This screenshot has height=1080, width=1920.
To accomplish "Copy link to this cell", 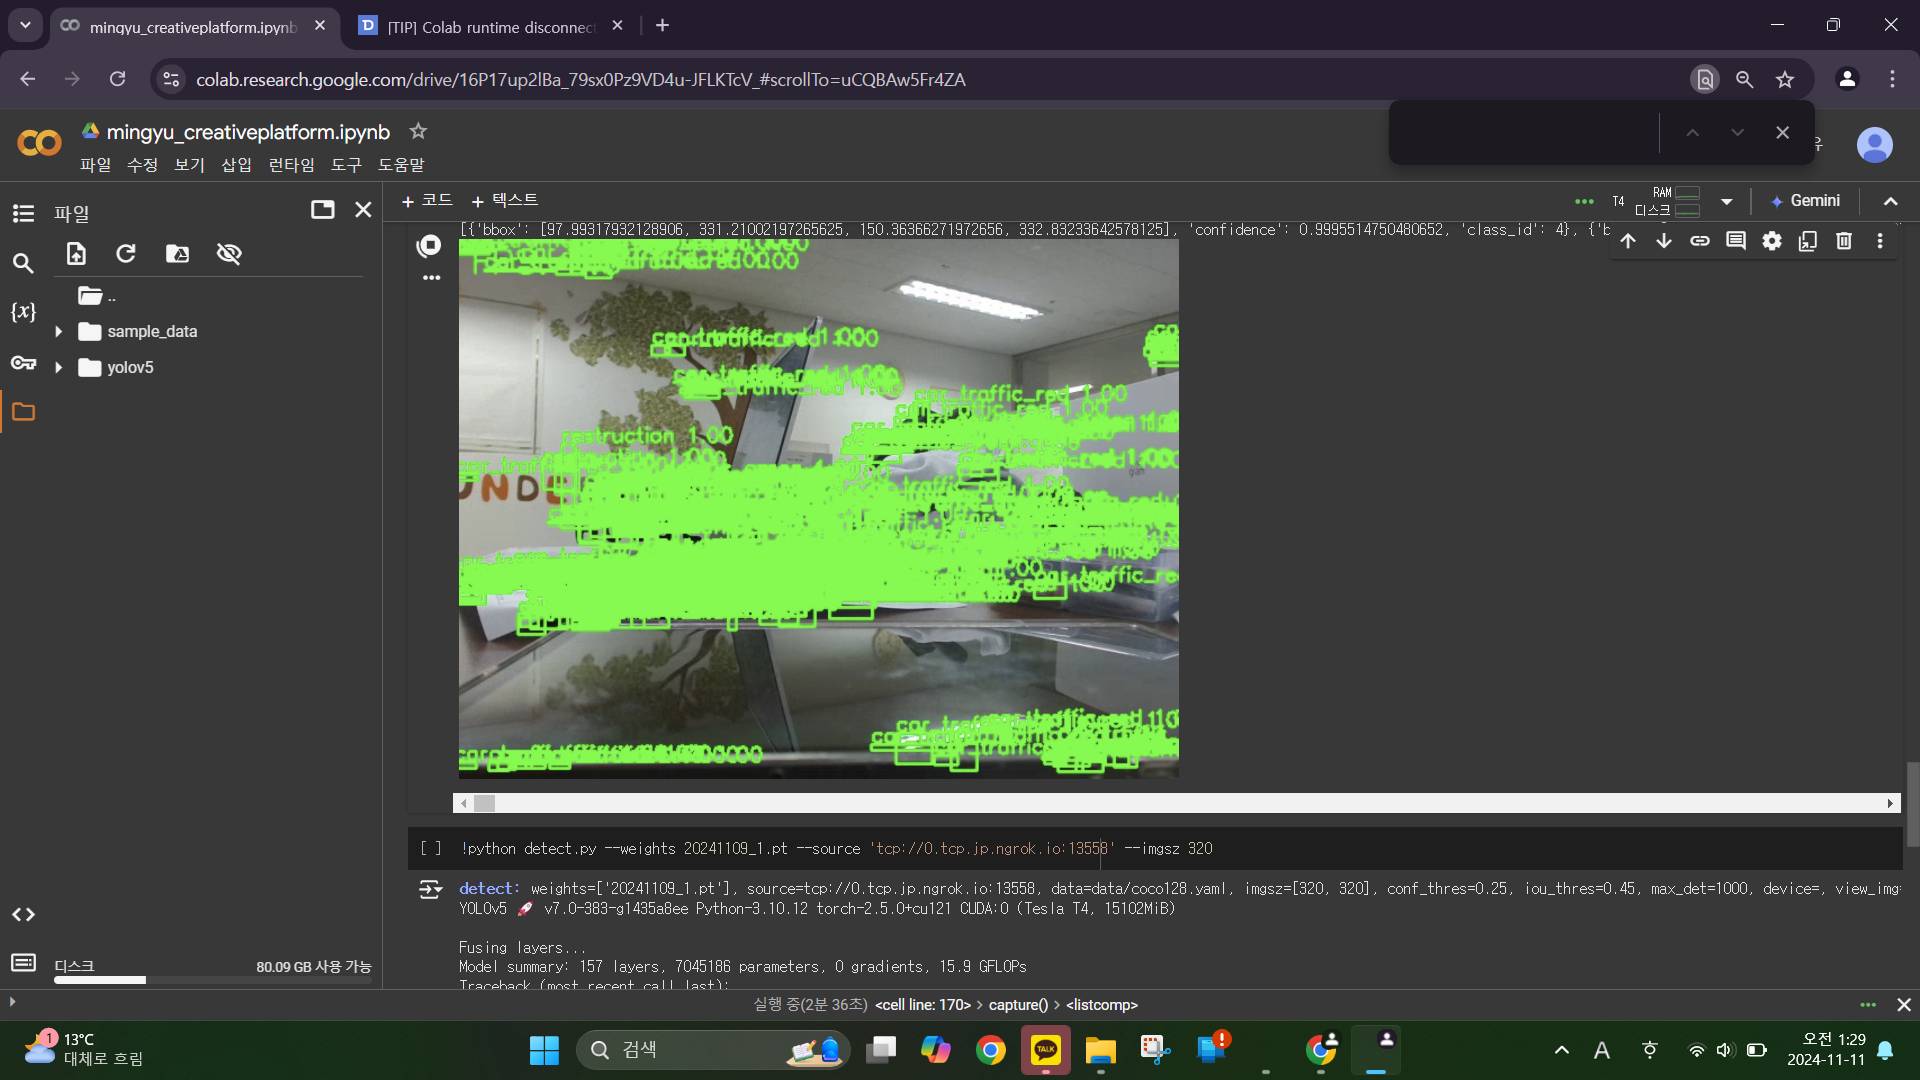I will click(1700, 241).
